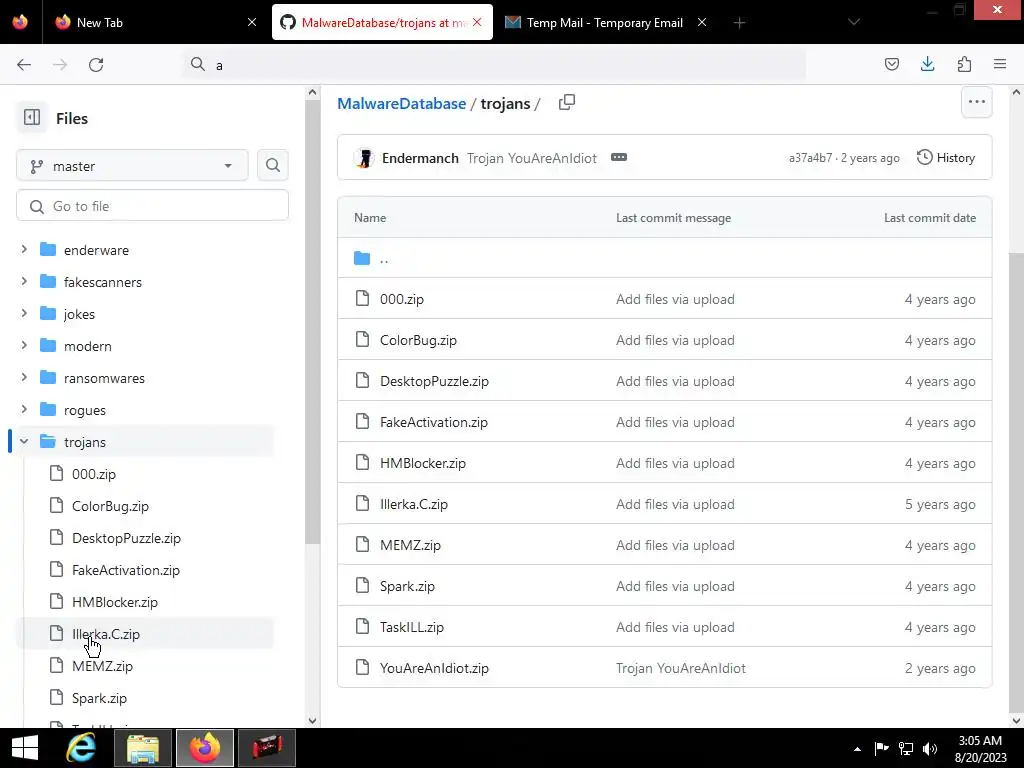Expand the rogues folder chevron
Image resolution: width=1024 pixels, height=768 pixels.
coord(24,409)
